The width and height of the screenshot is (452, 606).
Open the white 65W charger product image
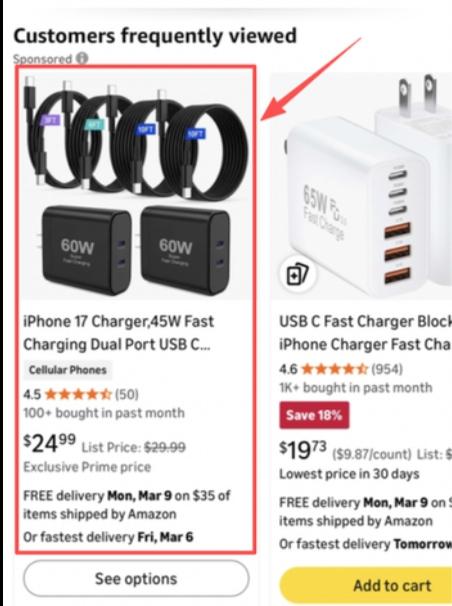(x=361, y=186)
